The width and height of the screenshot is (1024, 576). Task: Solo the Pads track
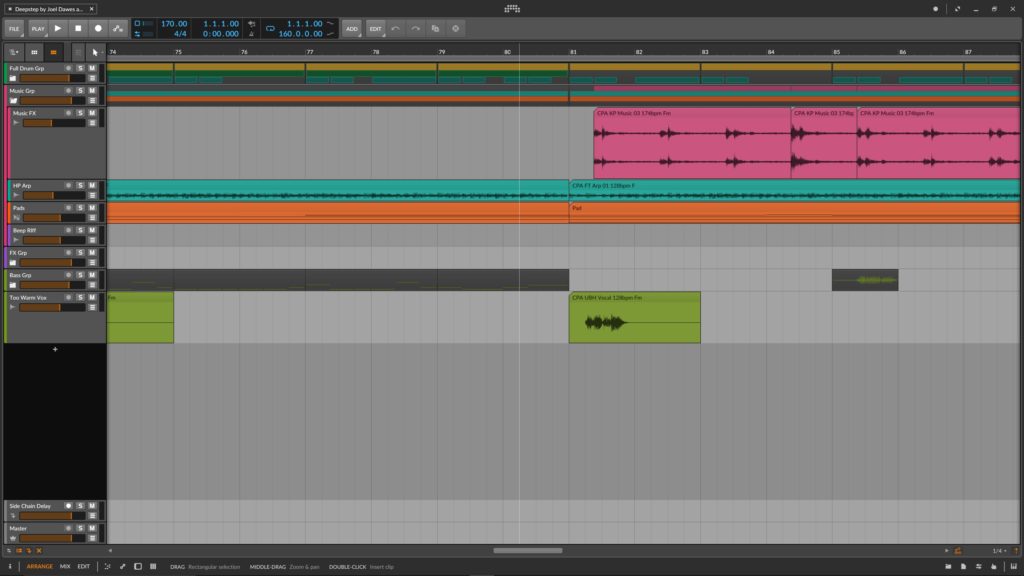tap(80, 208)
